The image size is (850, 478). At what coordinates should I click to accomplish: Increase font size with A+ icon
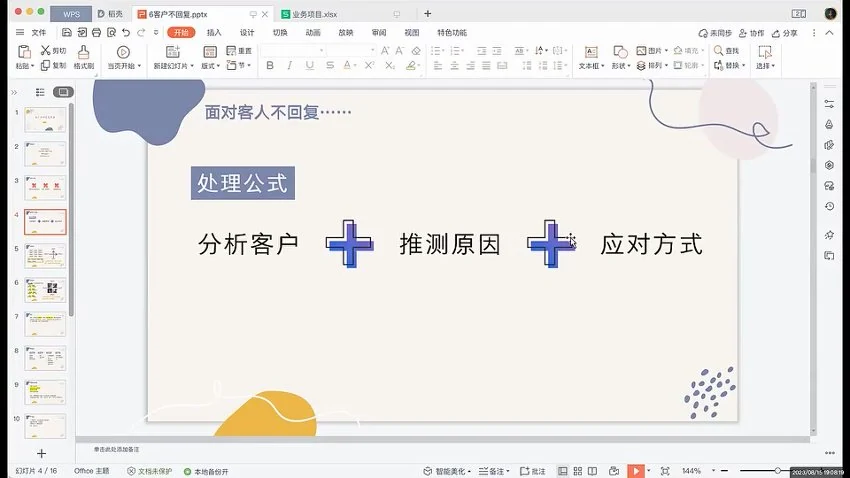click(x=385, y=50)
